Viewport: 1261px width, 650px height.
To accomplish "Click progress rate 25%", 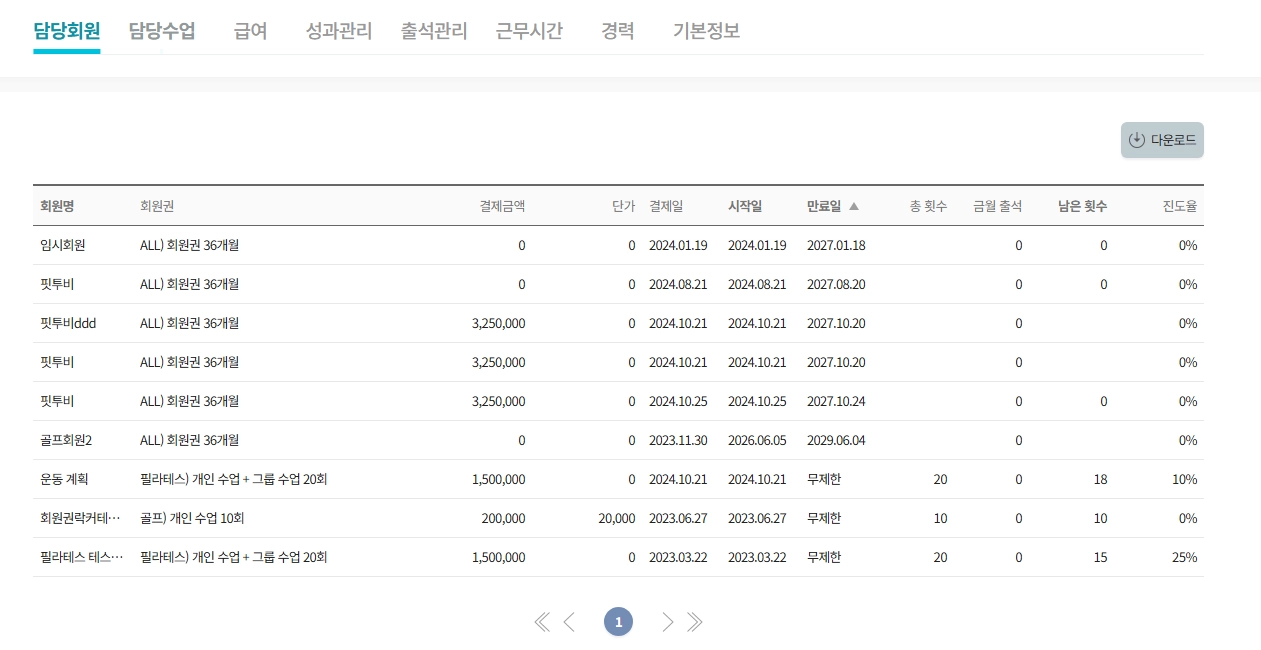I will pyautogui.click(x=1185, y=557).
